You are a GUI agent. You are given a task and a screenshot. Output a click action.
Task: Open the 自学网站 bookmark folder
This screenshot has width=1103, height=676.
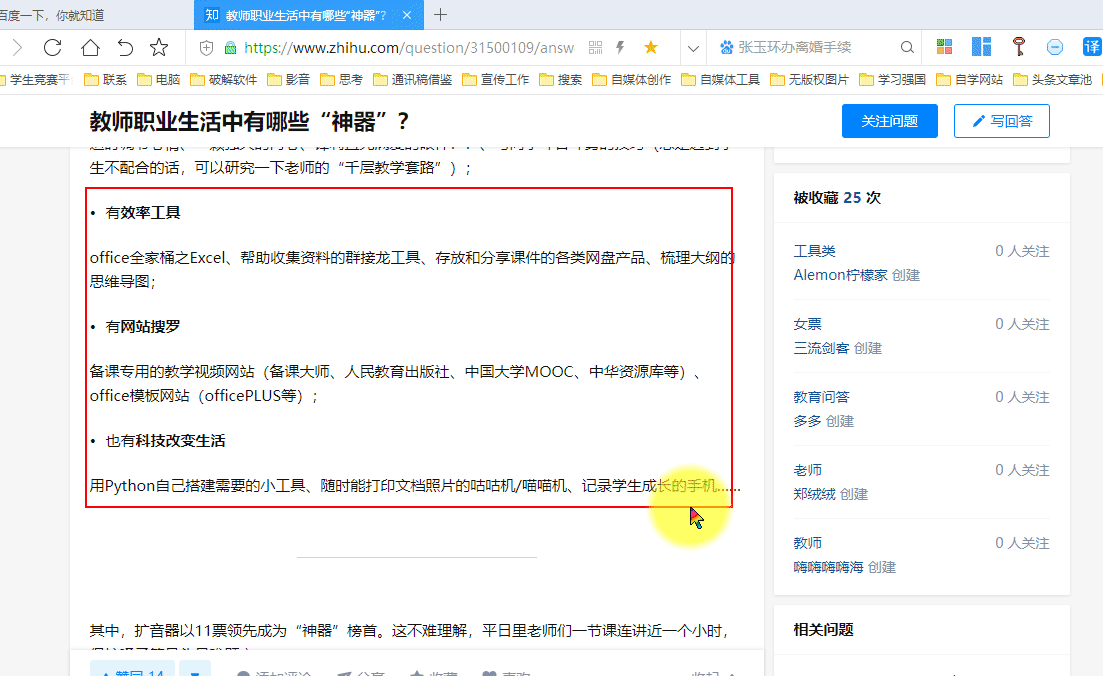pyautogui.click(x=969, y=79)
